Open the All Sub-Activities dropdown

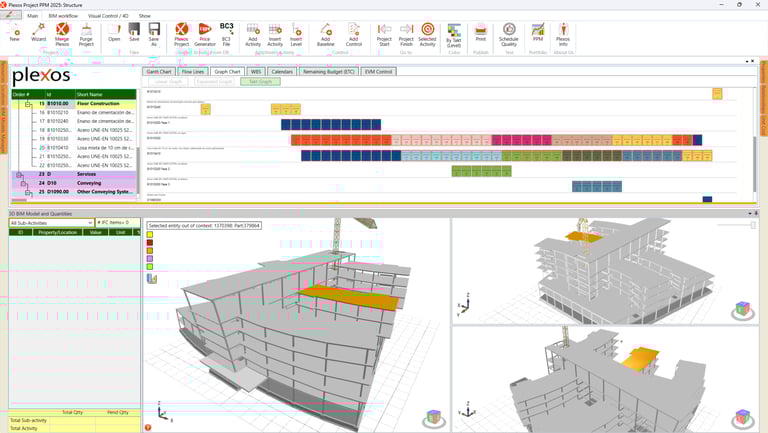coord(51,223)
